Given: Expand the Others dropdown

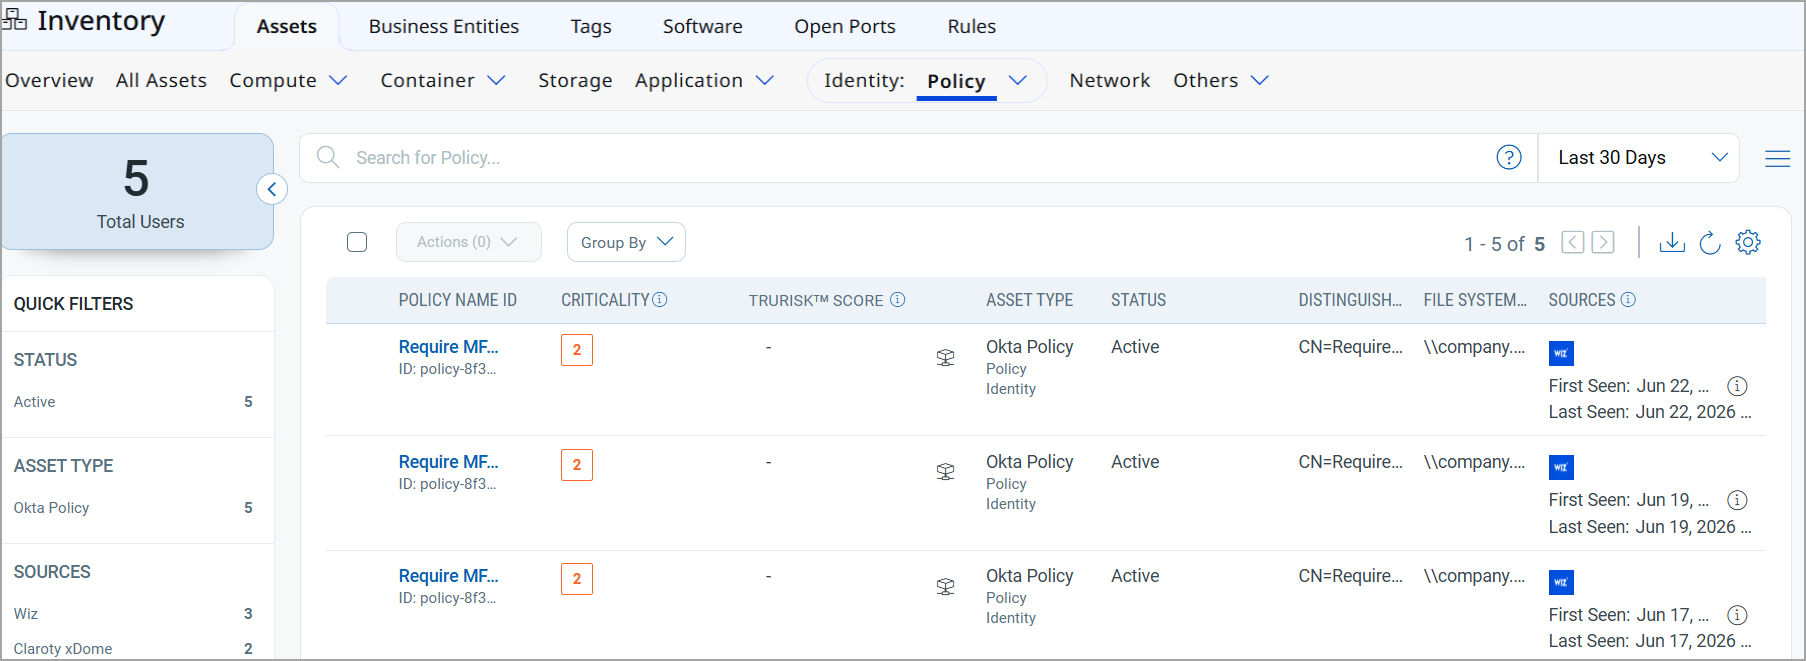Looking at the screenshot, I should click(x=1260, y=80).
